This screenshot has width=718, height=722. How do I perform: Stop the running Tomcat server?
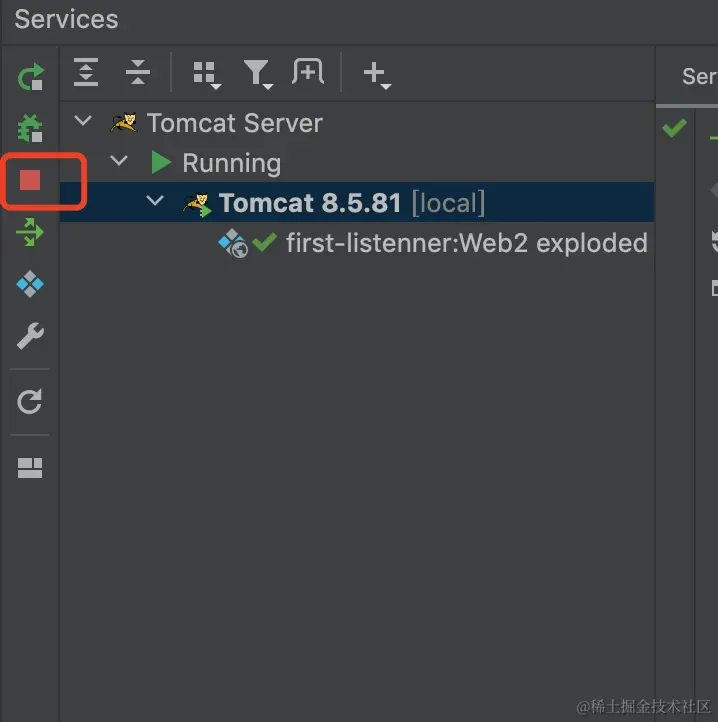pos(30,180)
